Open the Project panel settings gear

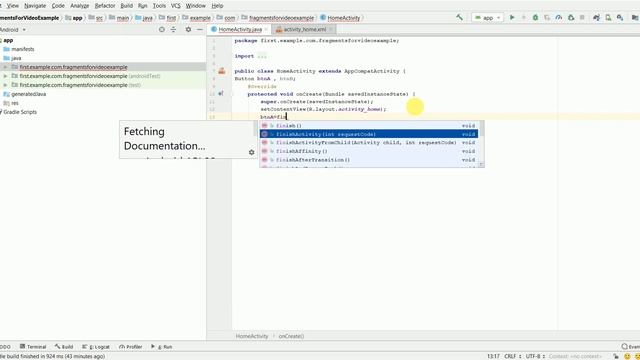pos(188,29)
